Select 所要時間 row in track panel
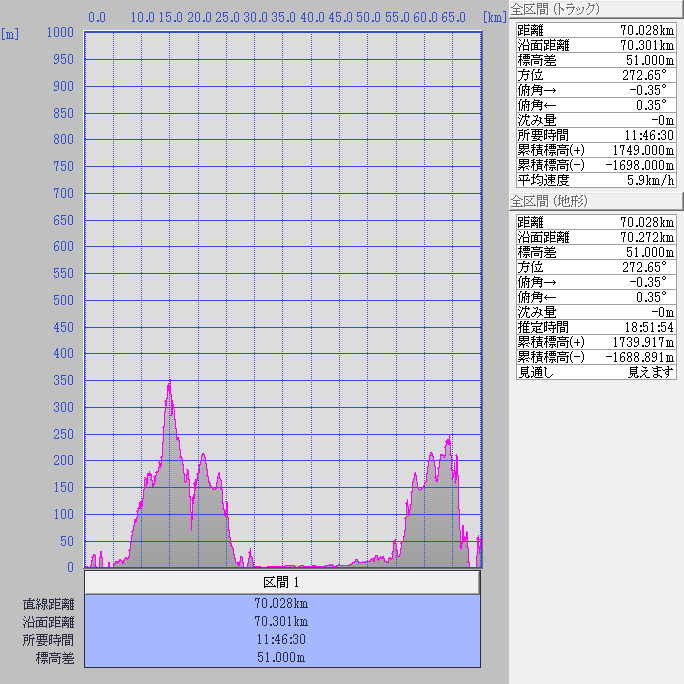 596,135
